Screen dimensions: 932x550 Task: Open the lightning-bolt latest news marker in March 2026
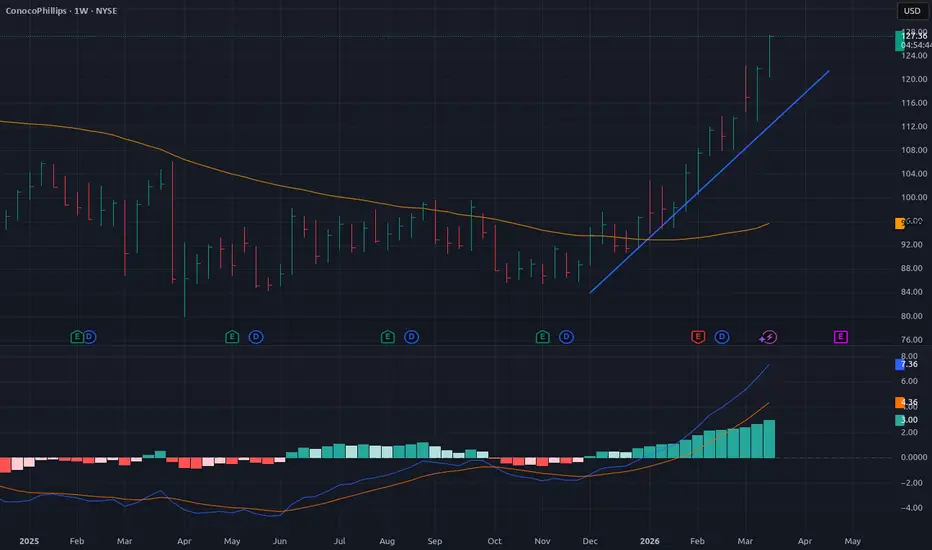click(769, 337)
